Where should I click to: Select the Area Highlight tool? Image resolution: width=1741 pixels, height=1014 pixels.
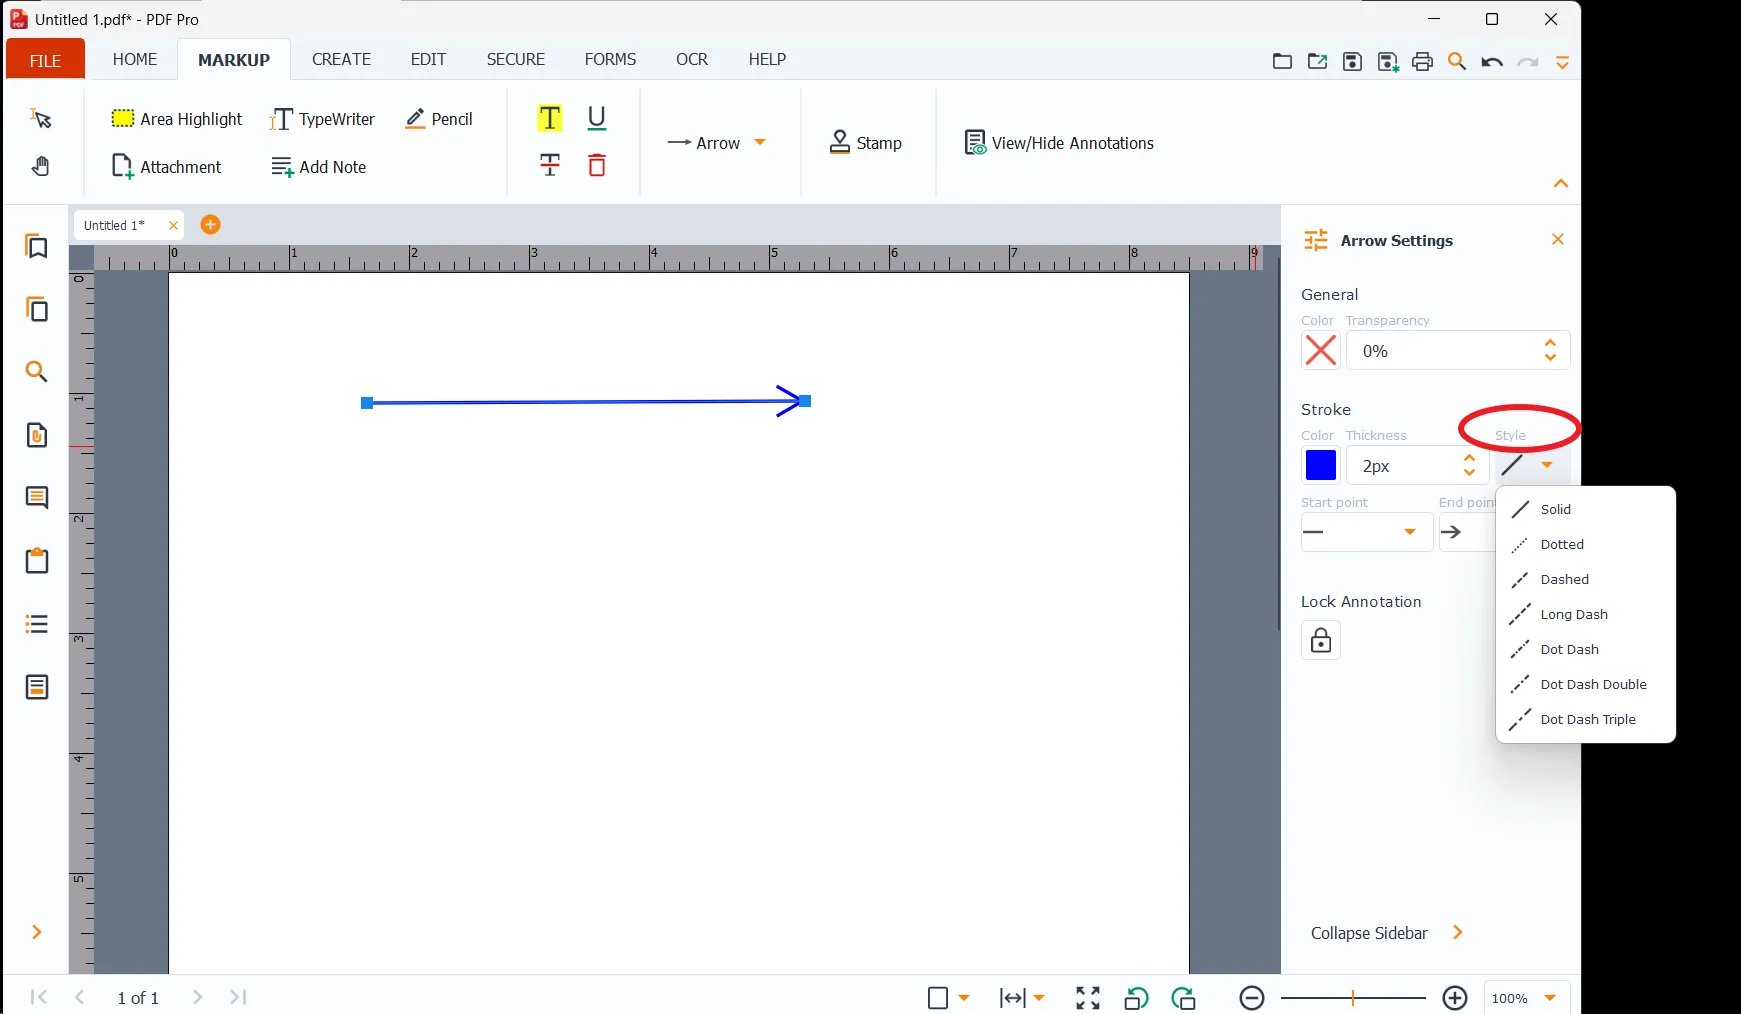pos(177,119)
